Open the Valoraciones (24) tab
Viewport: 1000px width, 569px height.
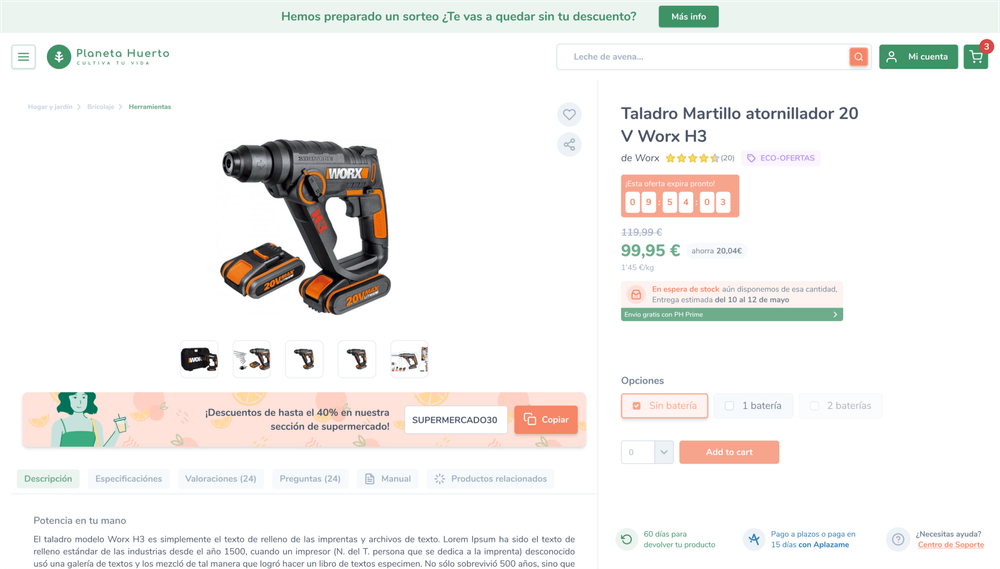(221, 479)
